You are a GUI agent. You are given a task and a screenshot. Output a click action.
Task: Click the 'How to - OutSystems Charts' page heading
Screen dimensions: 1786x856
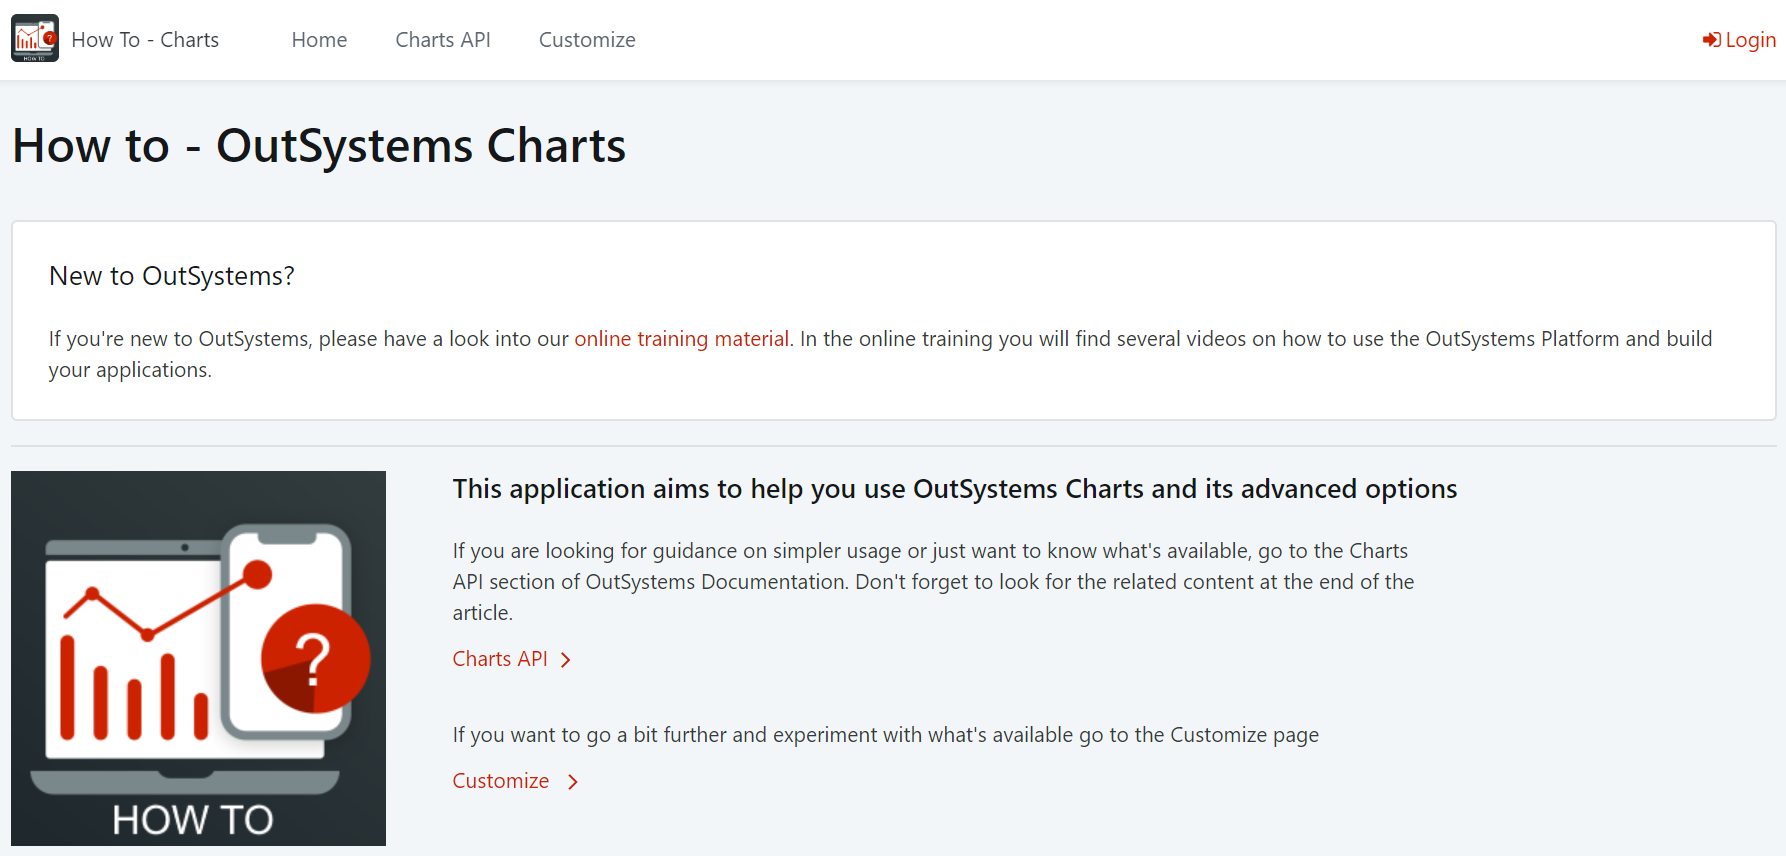pyautogui.click(x=319, y=146)
